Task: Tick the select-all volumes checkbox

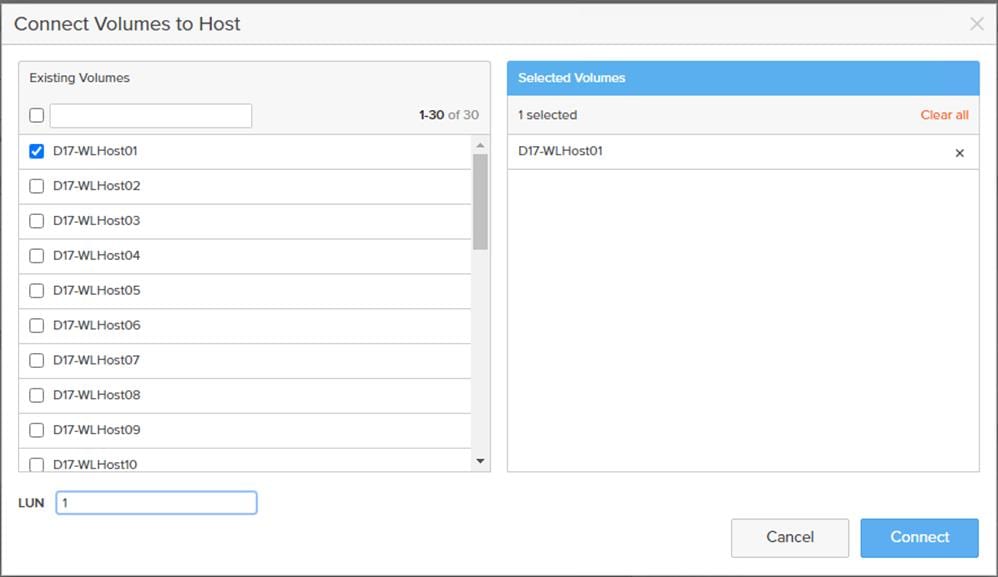Action: [37, 116]
